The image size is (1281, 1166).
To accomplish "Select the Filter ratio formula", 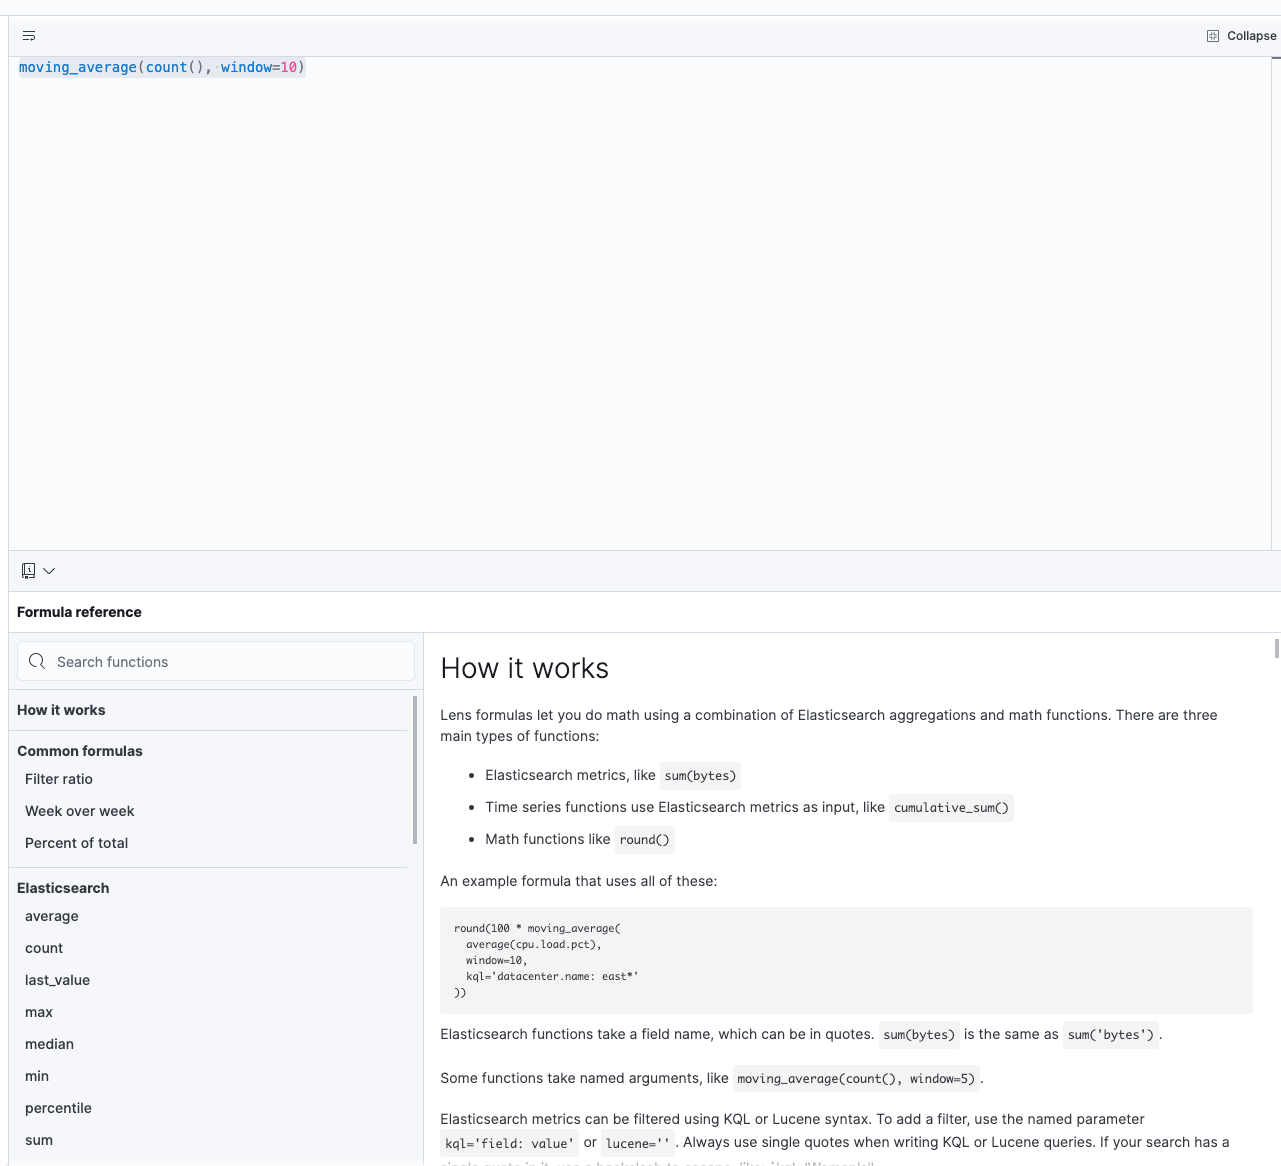I will (59, 779).
